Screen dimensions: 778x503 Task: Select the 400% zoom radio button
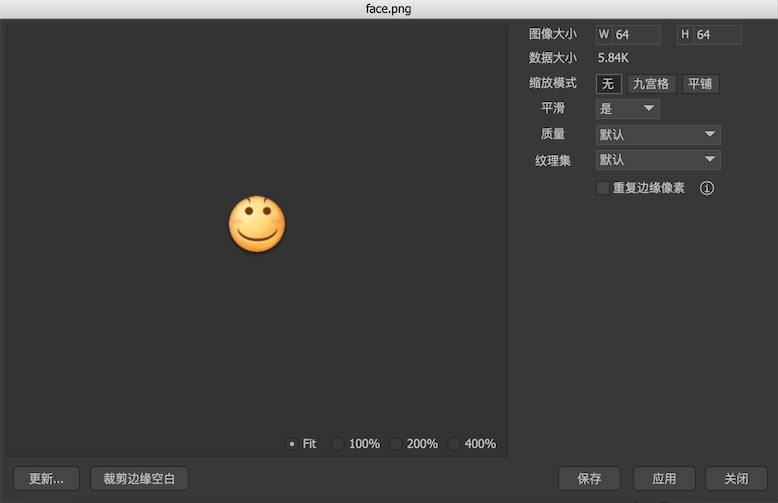454,443
